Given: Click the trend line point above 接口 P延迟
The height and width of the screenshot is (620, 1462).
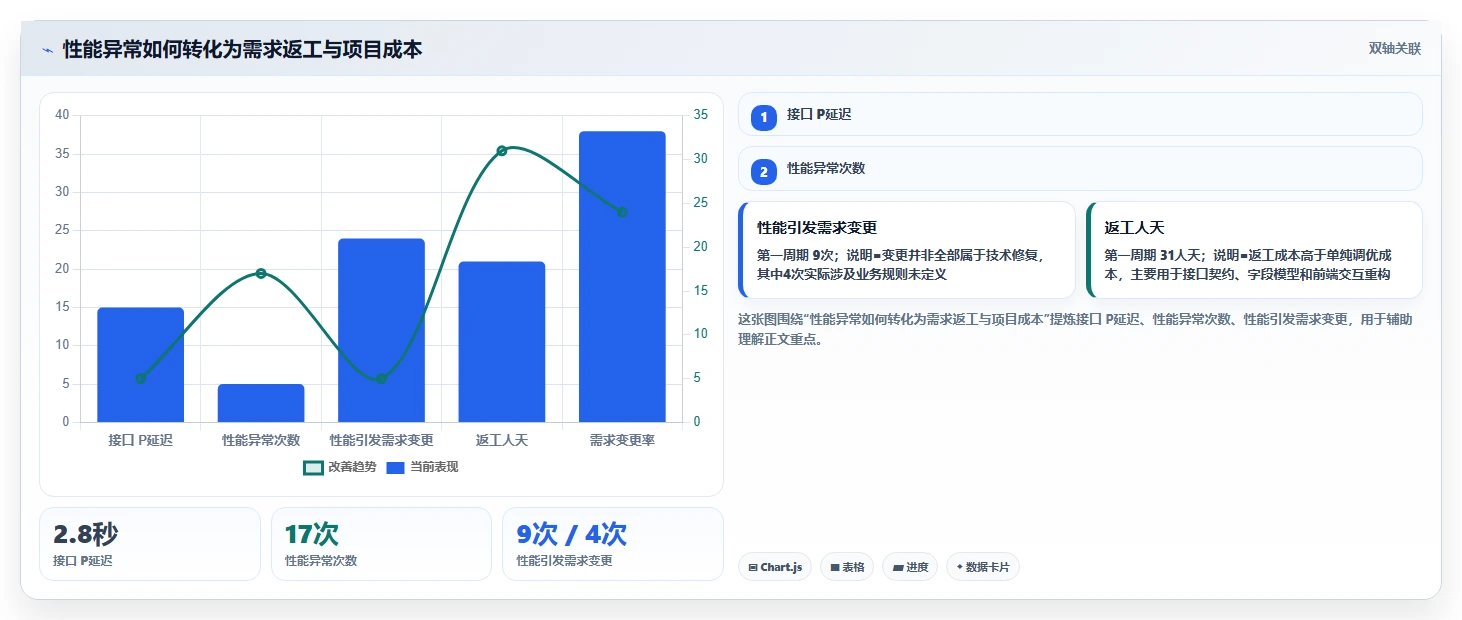Looking at the screenshot, I should (x=140, y=378).
